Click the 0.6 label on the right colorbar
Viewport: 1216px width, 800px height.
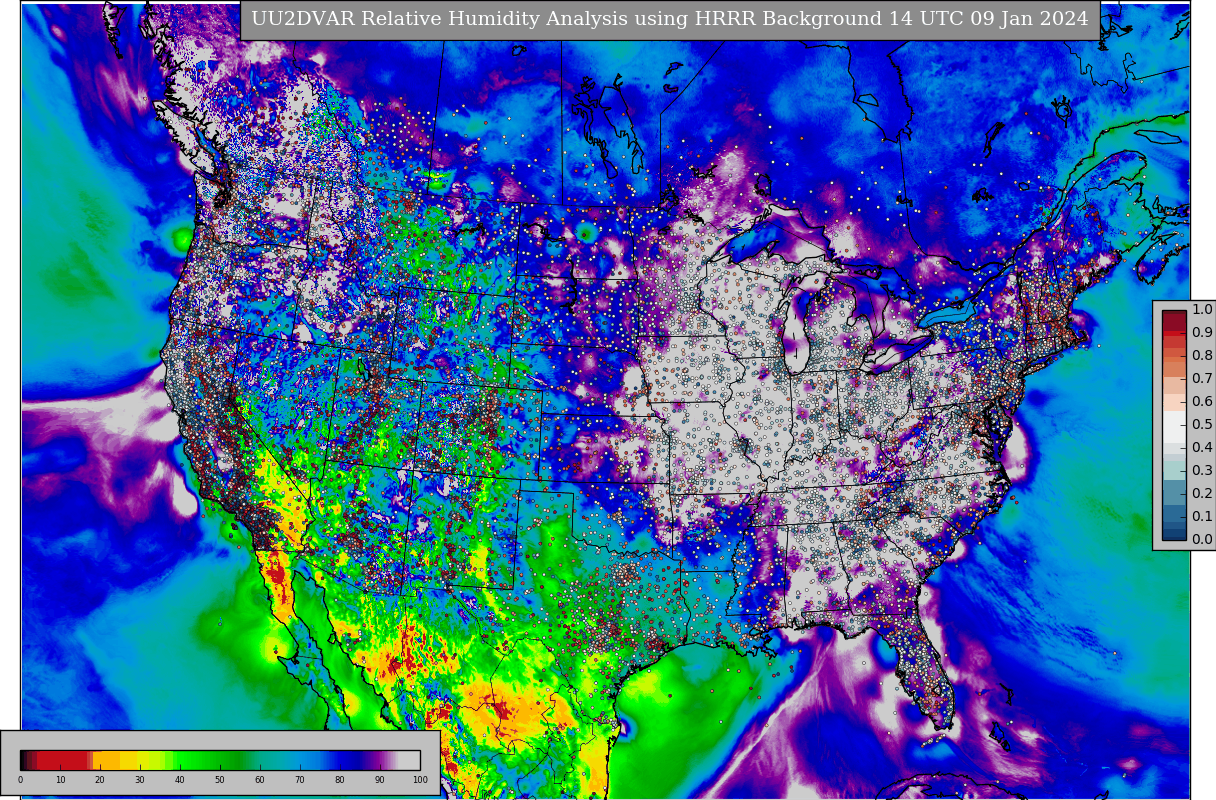(x=1202, y=401)
